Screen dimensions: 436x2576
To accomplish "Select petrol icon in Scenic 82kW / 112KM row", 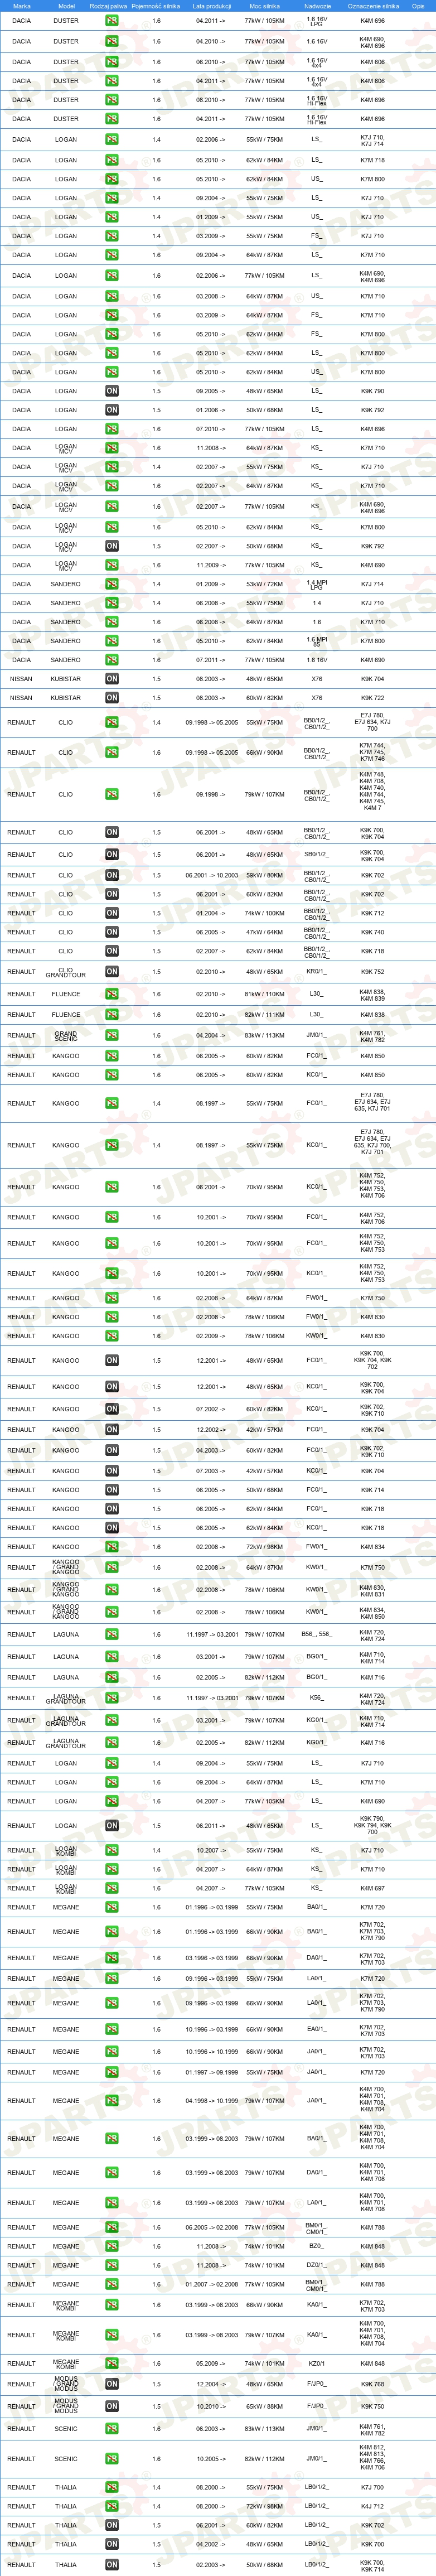I will pos(112,2459).
